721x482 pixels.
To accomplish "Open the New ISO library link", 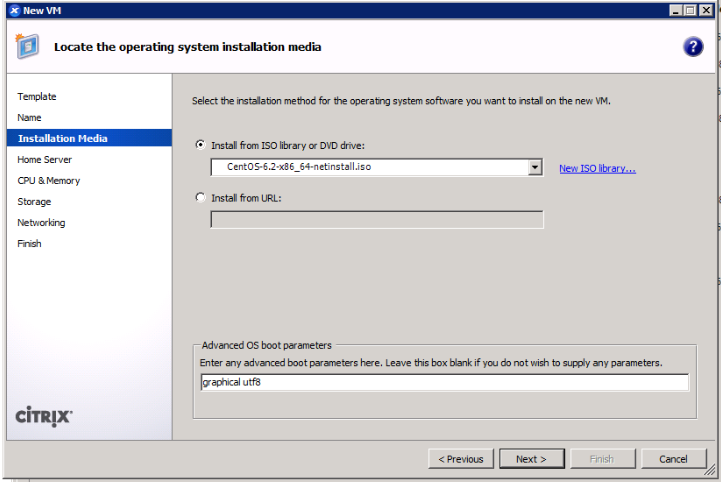I will [x=597, y=168].
